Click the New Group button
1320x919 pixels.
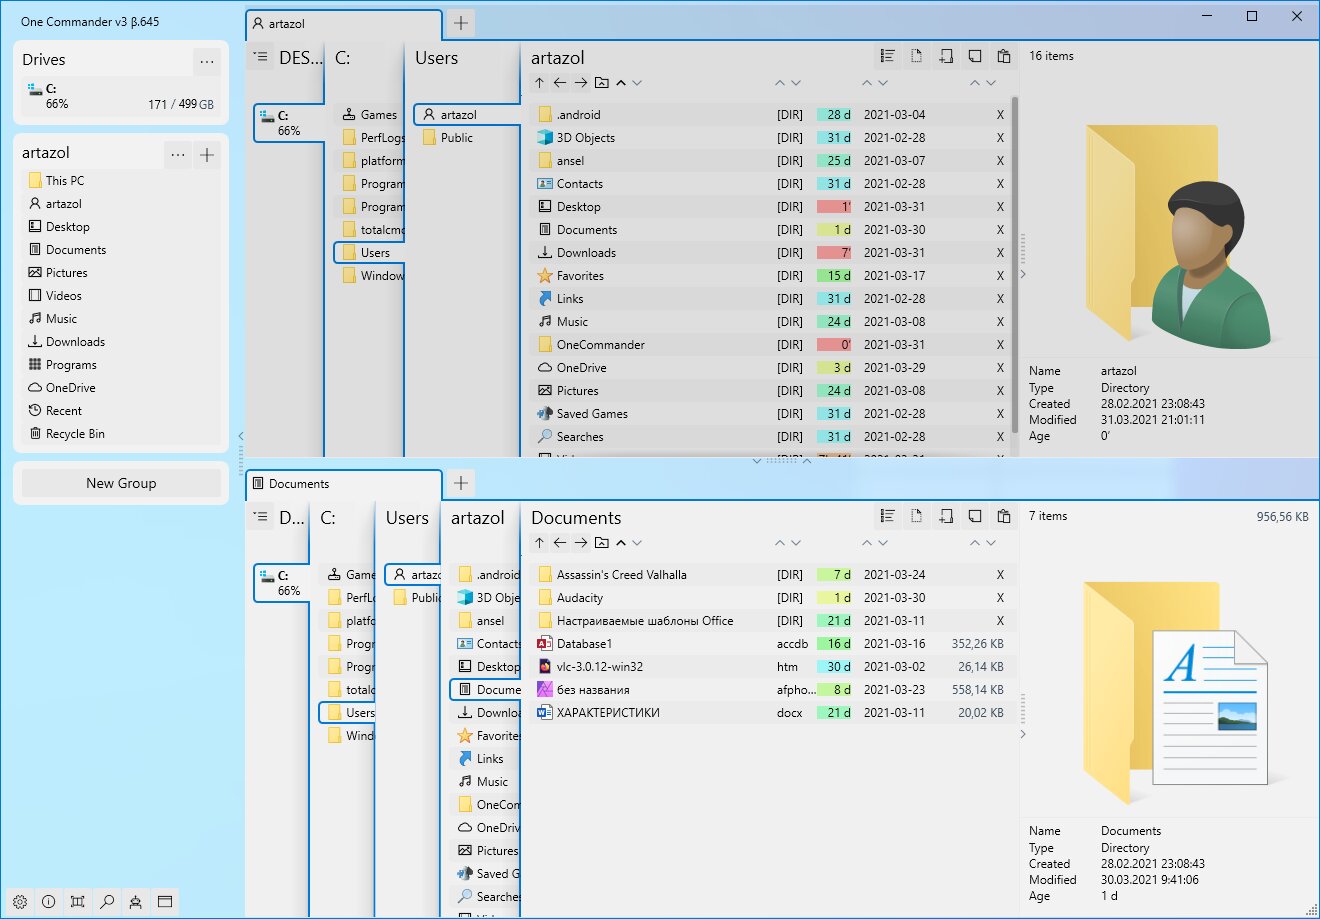(121, 483)
